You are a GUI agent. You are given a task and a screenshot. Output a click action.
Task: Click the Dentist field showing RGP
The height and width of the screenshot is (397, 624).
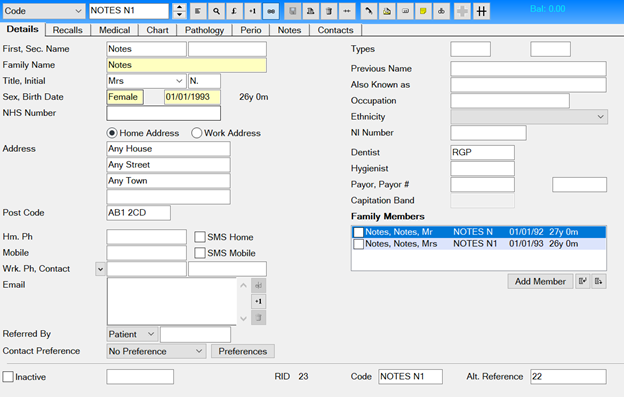coord(482,153)
